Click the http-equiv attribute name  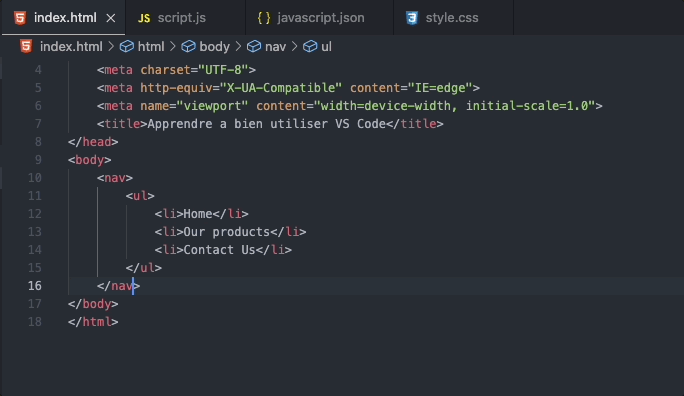click(176, 88)
